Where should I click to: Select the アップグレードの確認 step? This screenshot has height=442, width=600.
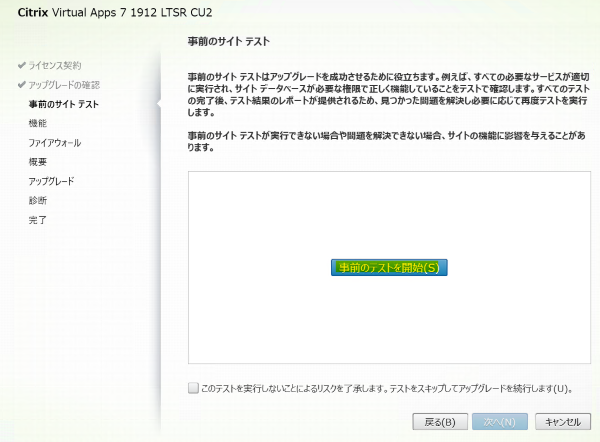click(64, 85)
